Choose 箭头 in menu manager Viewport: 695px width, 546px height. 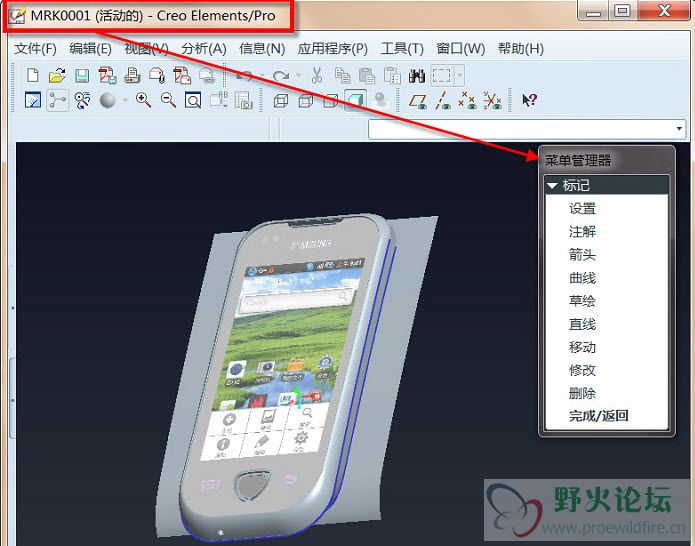(582, 254)
